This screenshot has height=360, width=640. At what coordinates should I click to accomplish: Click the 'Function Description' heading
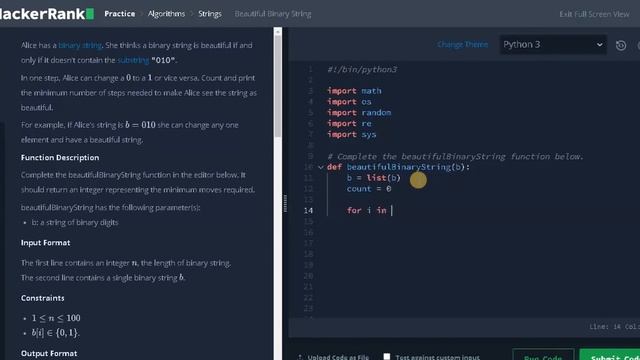[x=60, y=158]
